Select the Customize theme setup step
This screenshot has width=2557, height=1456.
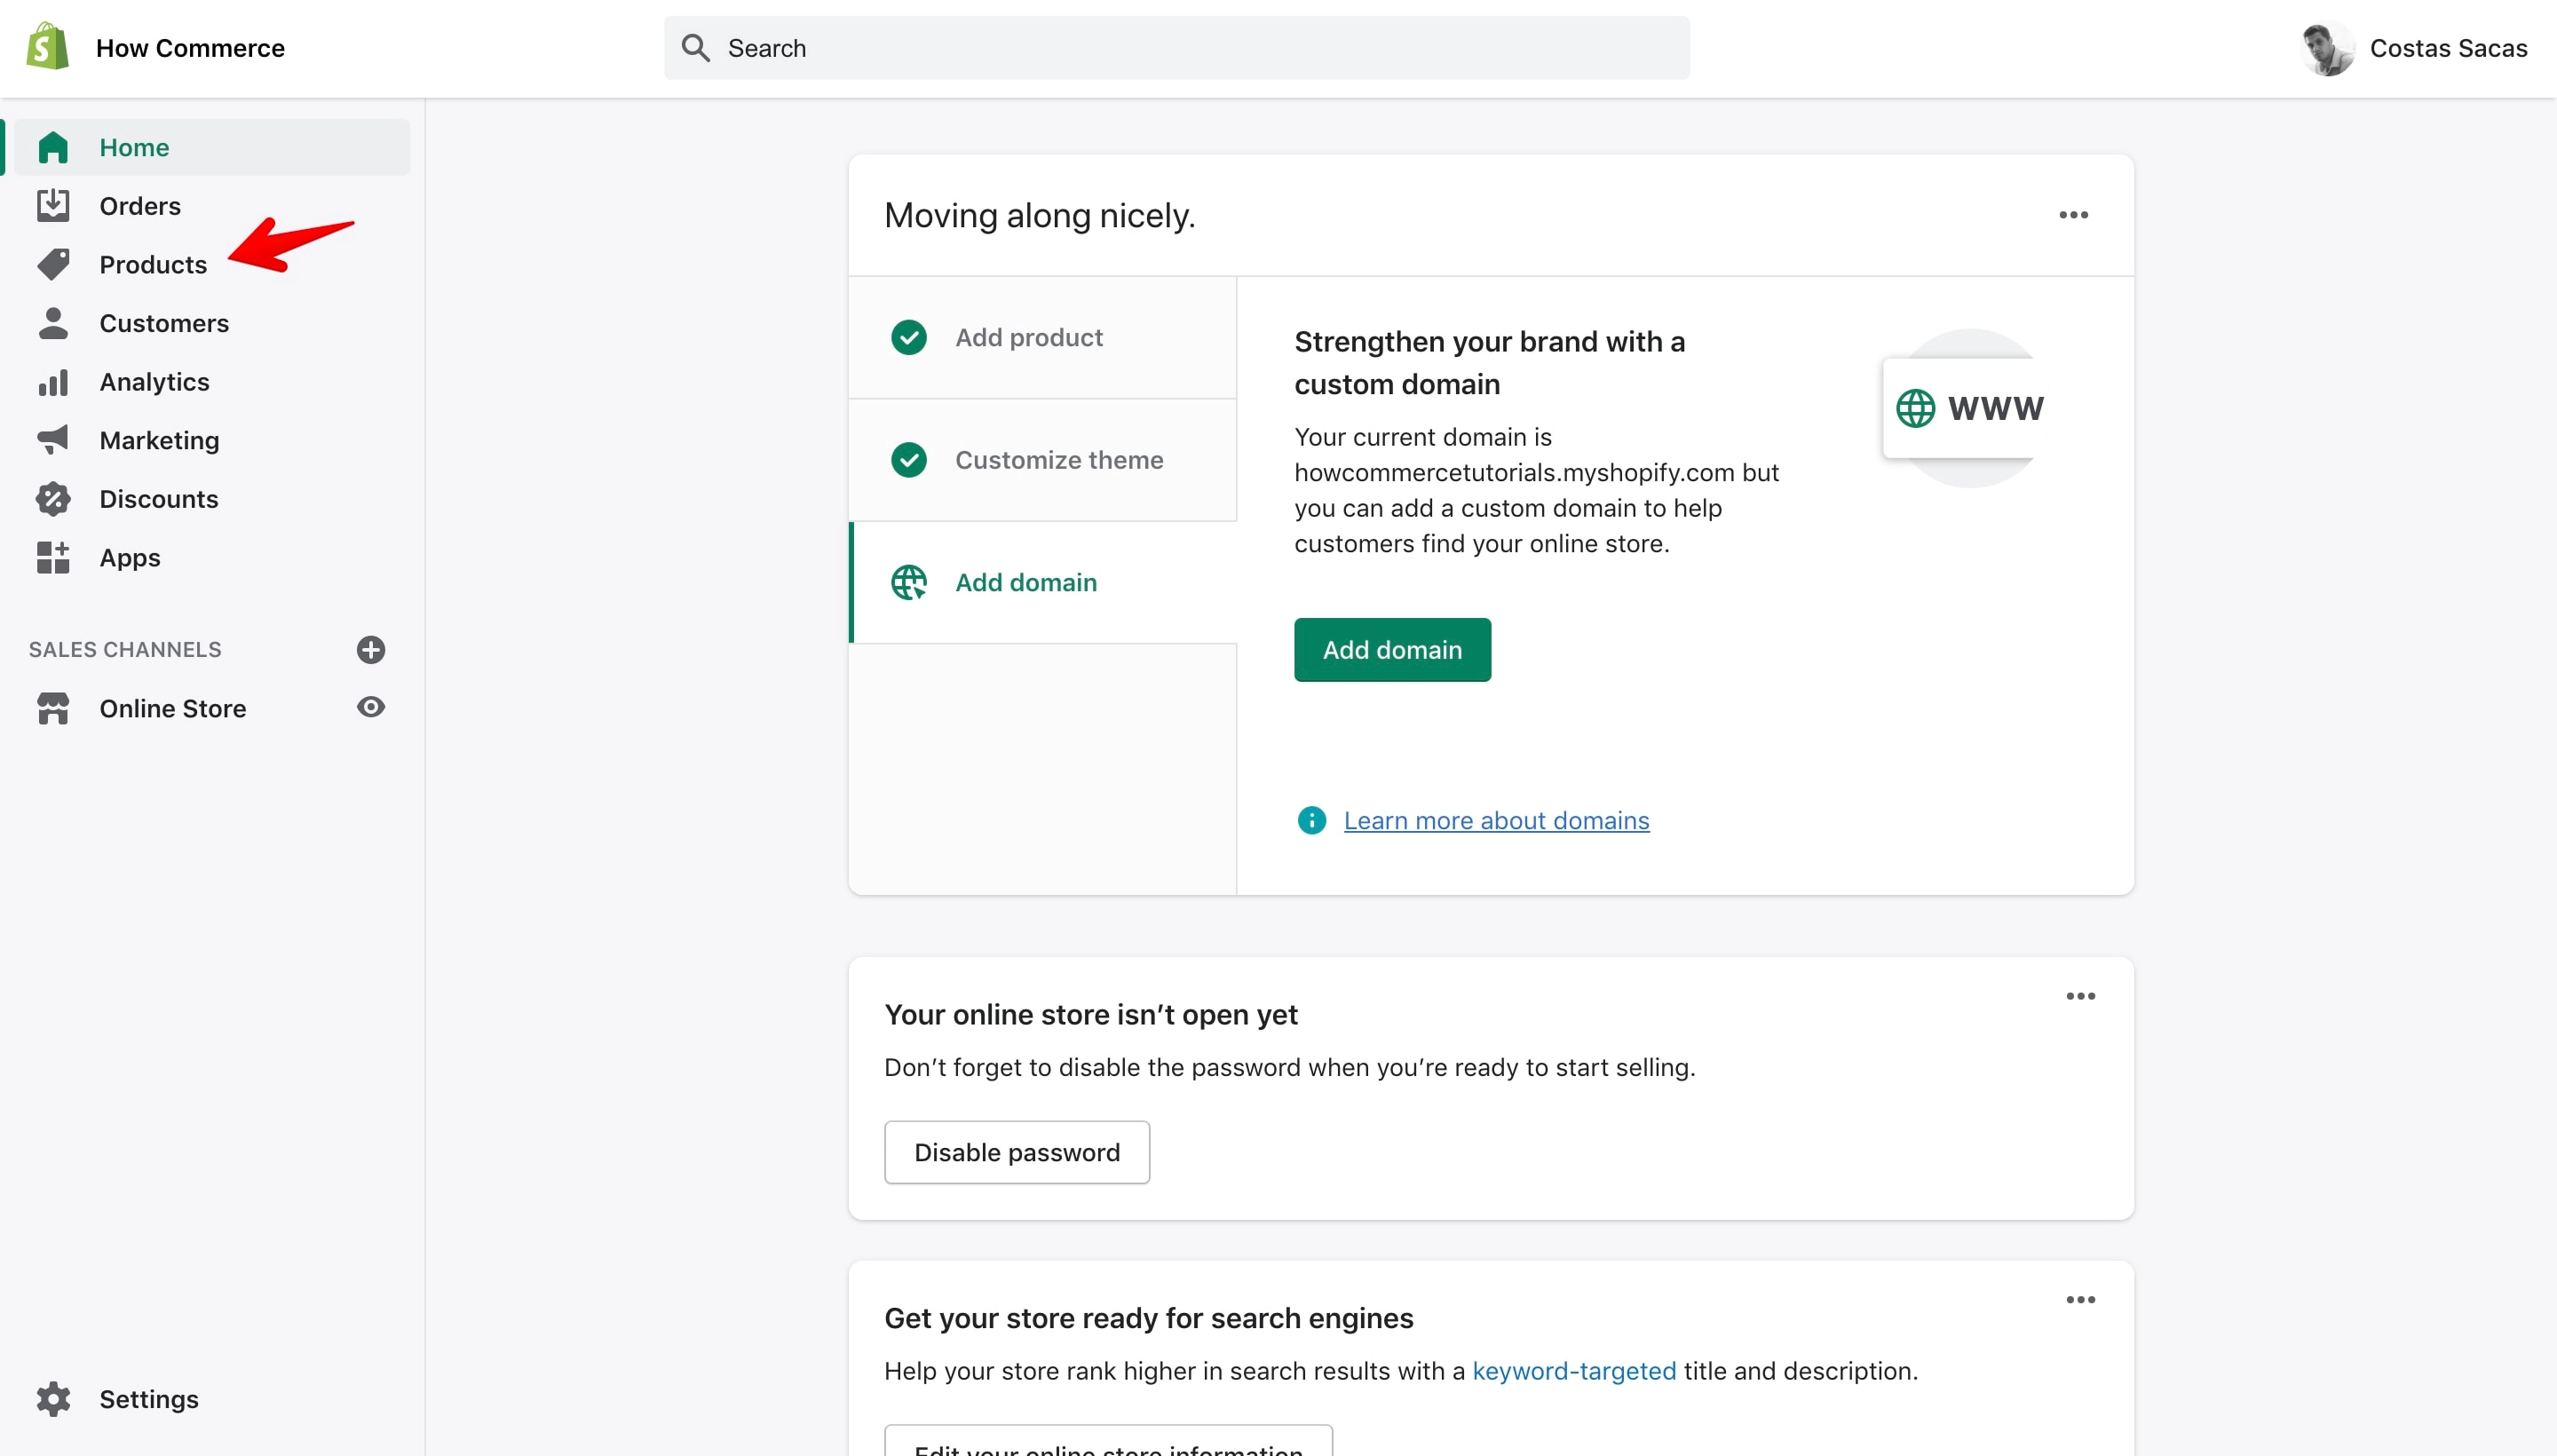coord(1042,460)
